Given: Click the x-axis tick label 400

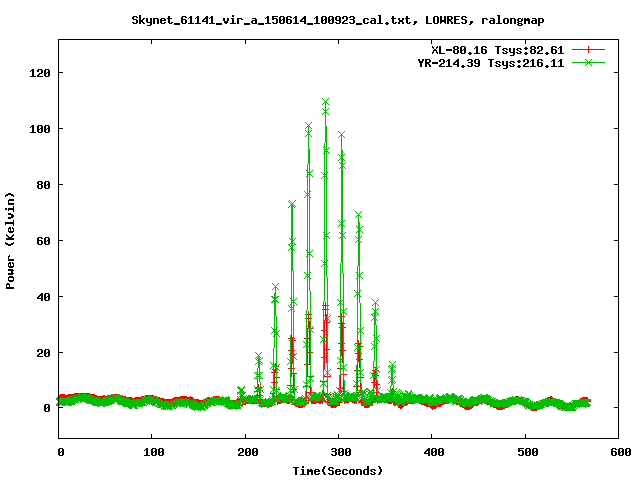Looking at the screenshot, I should pos(431,453).
